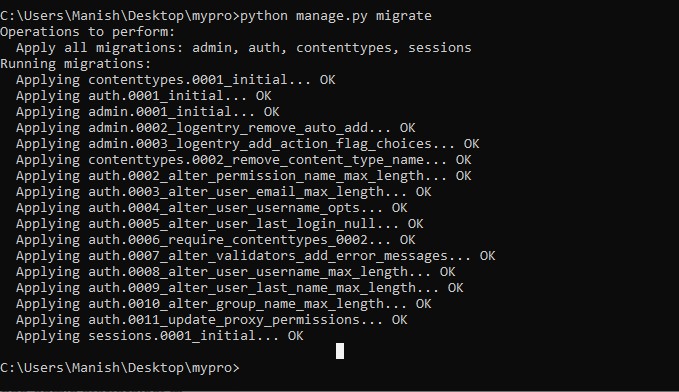Click the admin.0002_logentry_remove_auto_add line
The image size is (679, 392).
215,128
